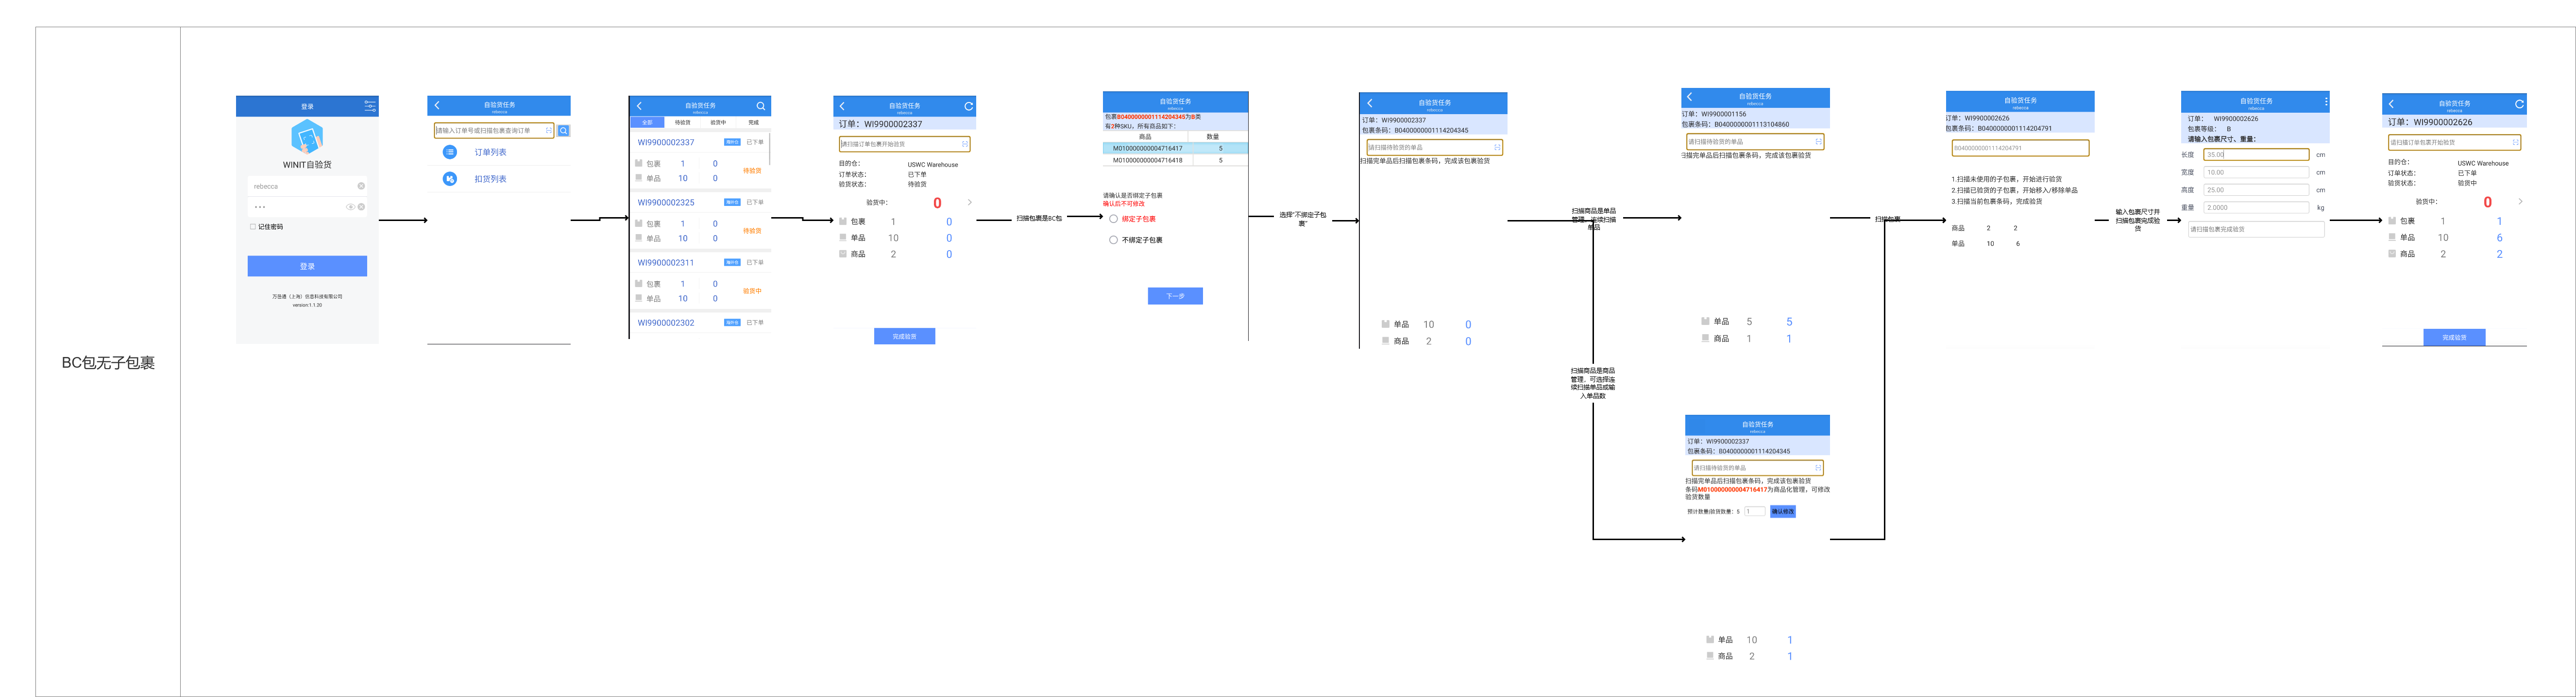Refresh the WI9900002626 order detail screen

(2519, 104)
